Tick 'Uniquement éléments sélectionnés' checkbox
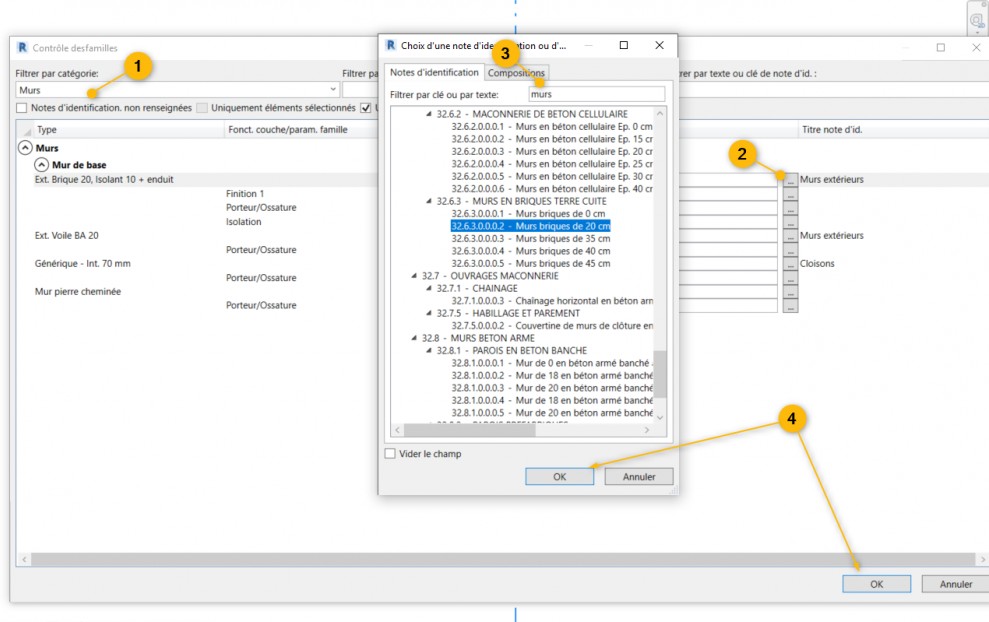The height and width of the screenshot is (622, 989). coord(202,108)
